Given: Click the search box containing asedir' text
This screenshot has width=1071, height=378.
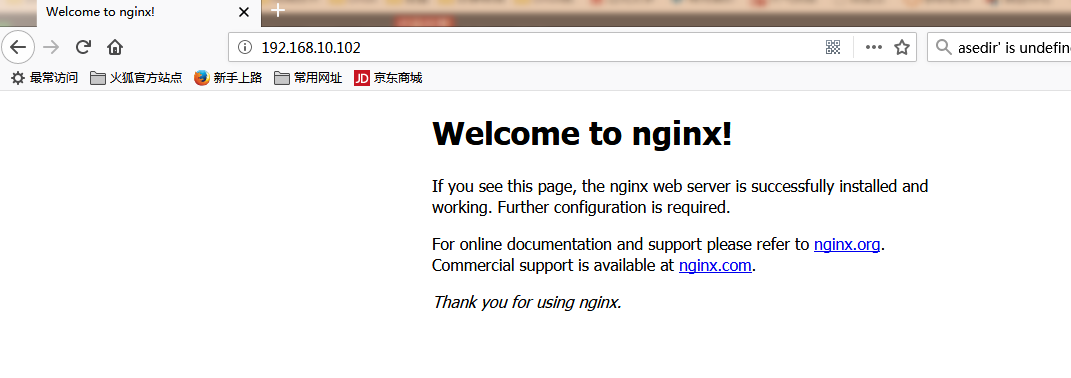Looking at the screenshot, I should tap(999, 47).
